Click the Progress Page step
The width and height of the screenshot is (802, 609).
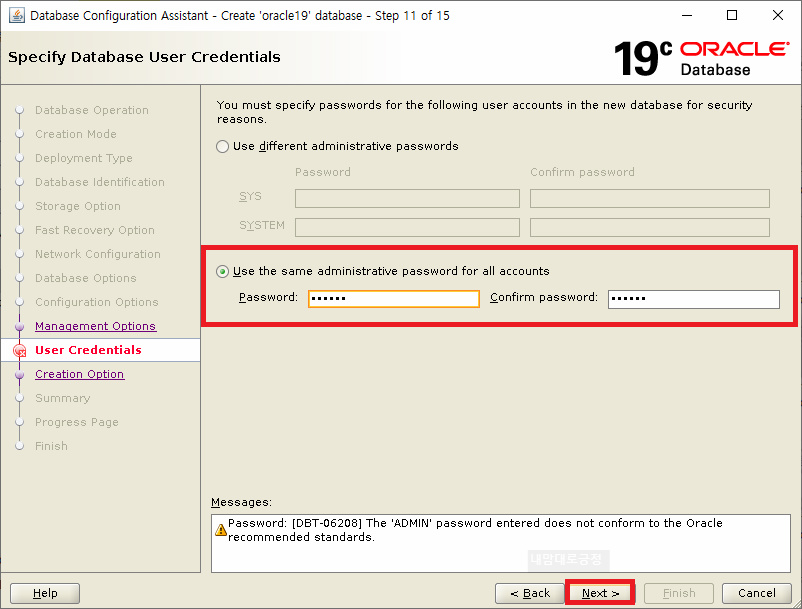tap(77, 422)
